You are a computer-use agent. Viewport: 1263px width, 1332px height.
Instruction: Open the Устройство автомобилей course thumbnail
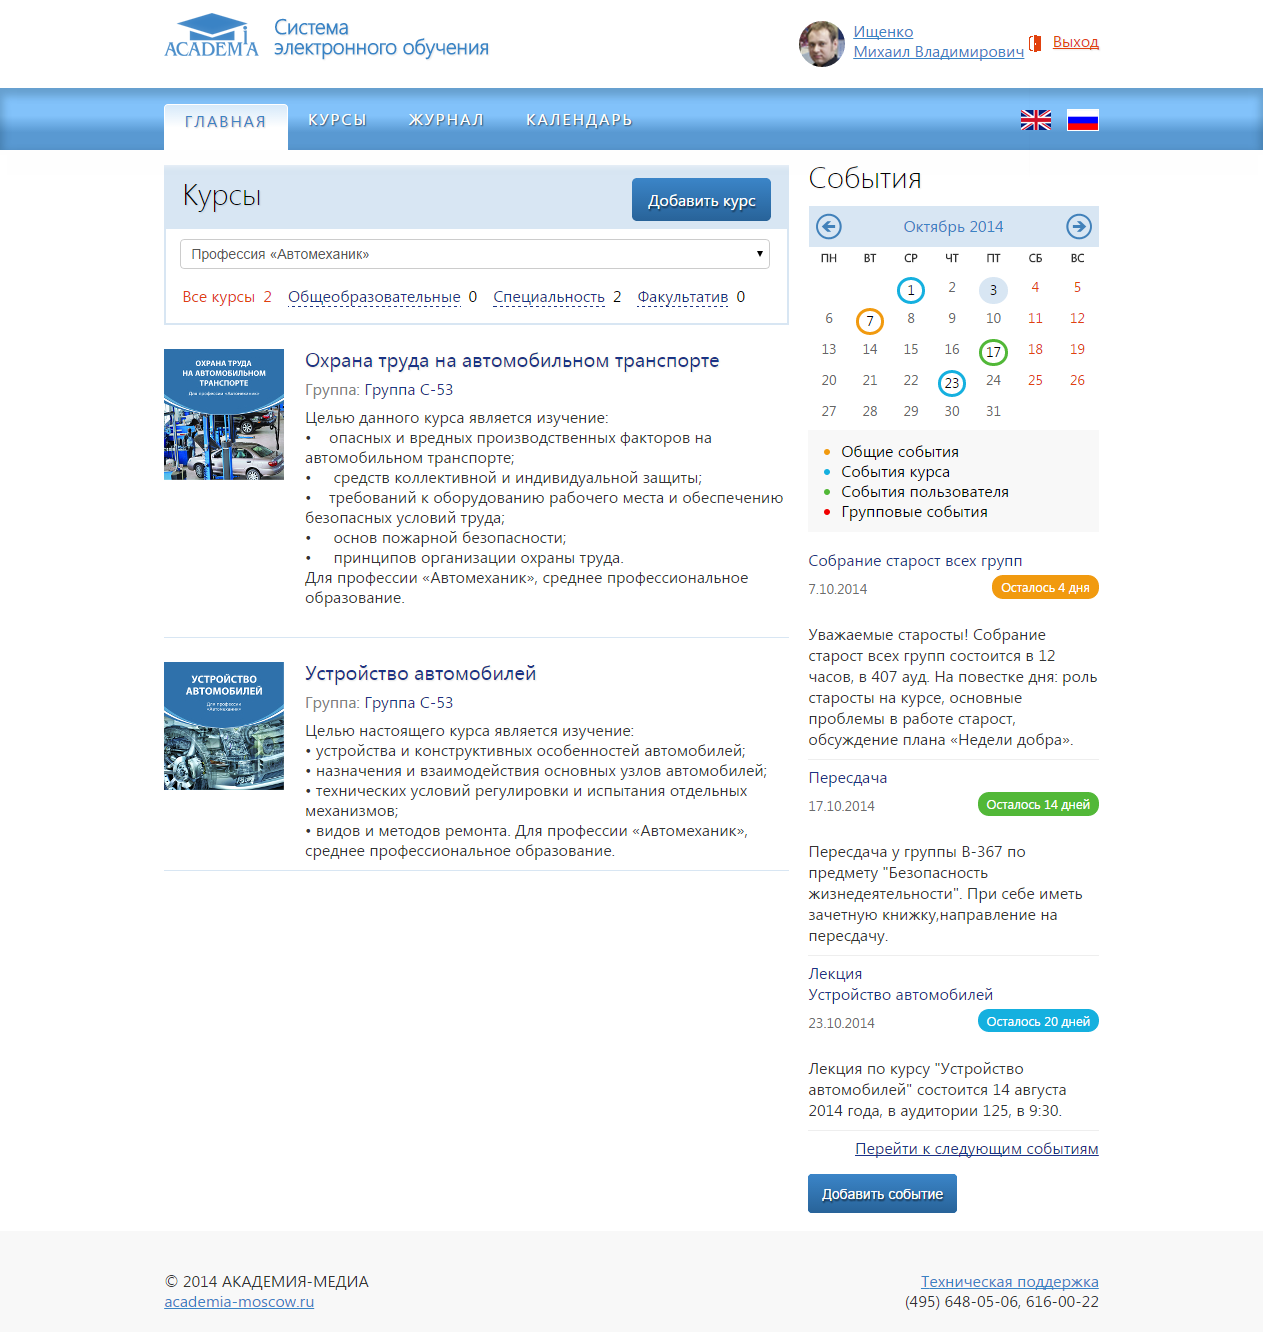pyautogui.click(x=224, y=726)
